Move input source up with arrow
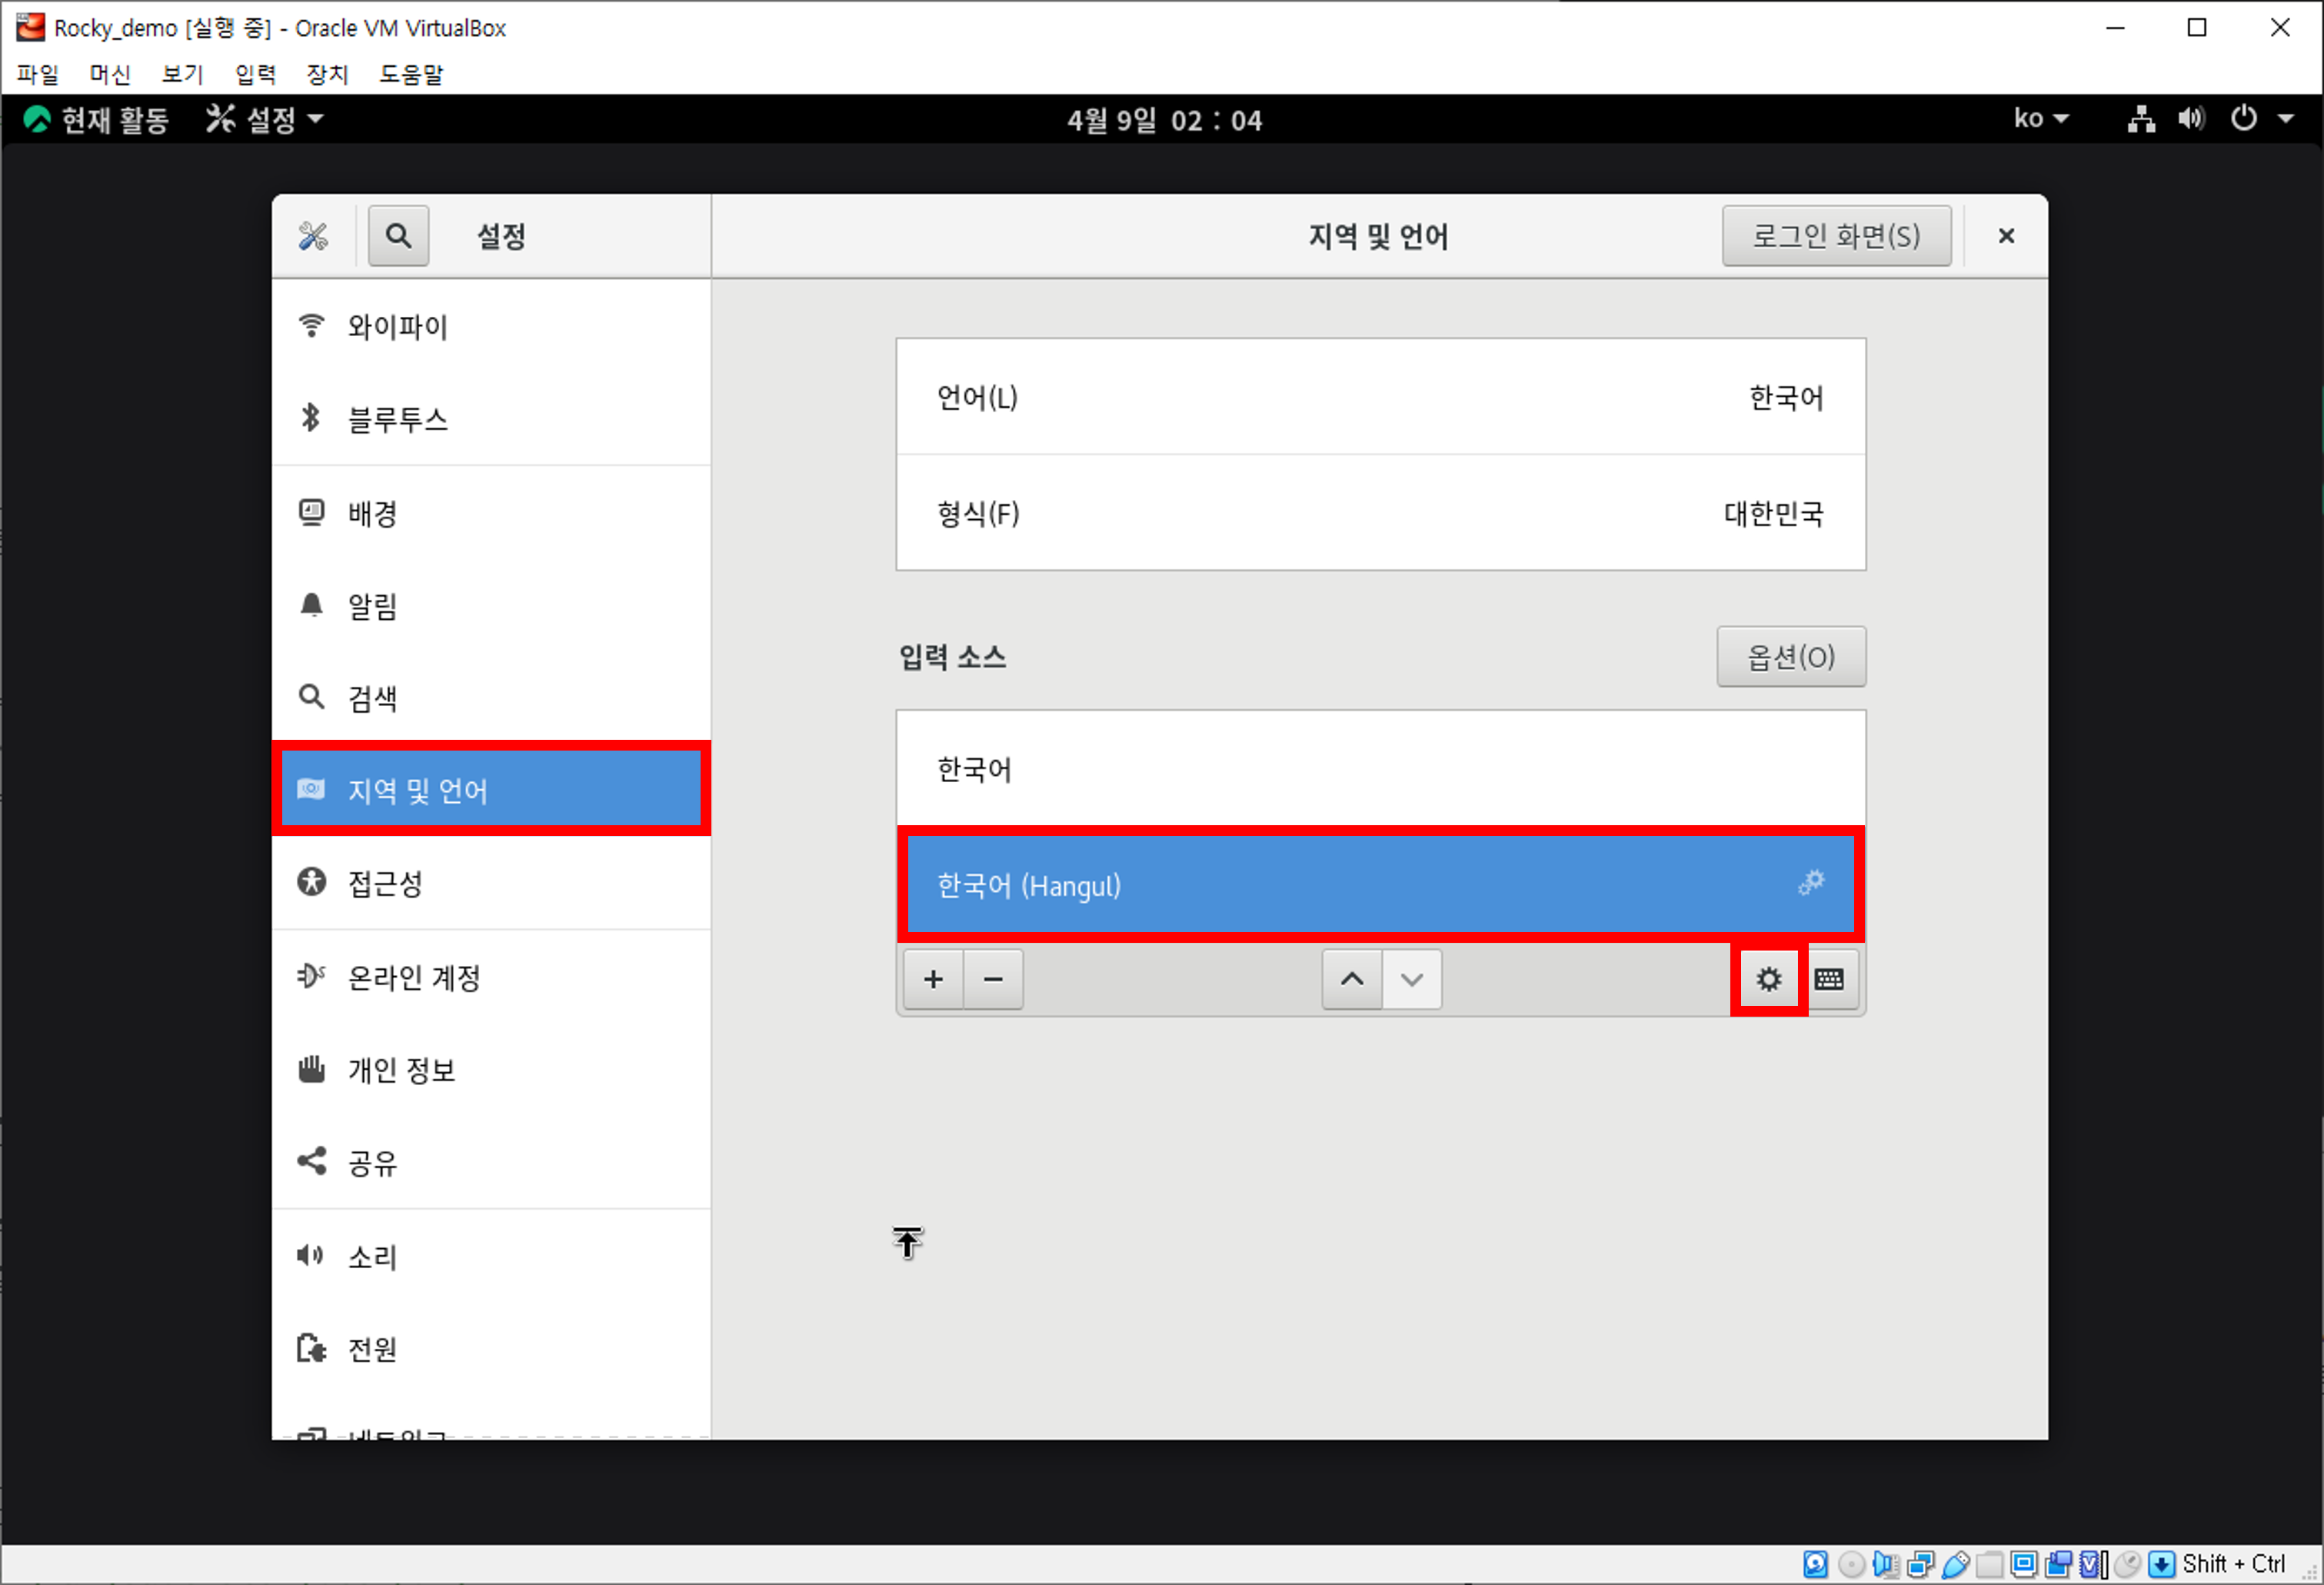This screenshot has height=1585, width=2324. point(1351,979)
